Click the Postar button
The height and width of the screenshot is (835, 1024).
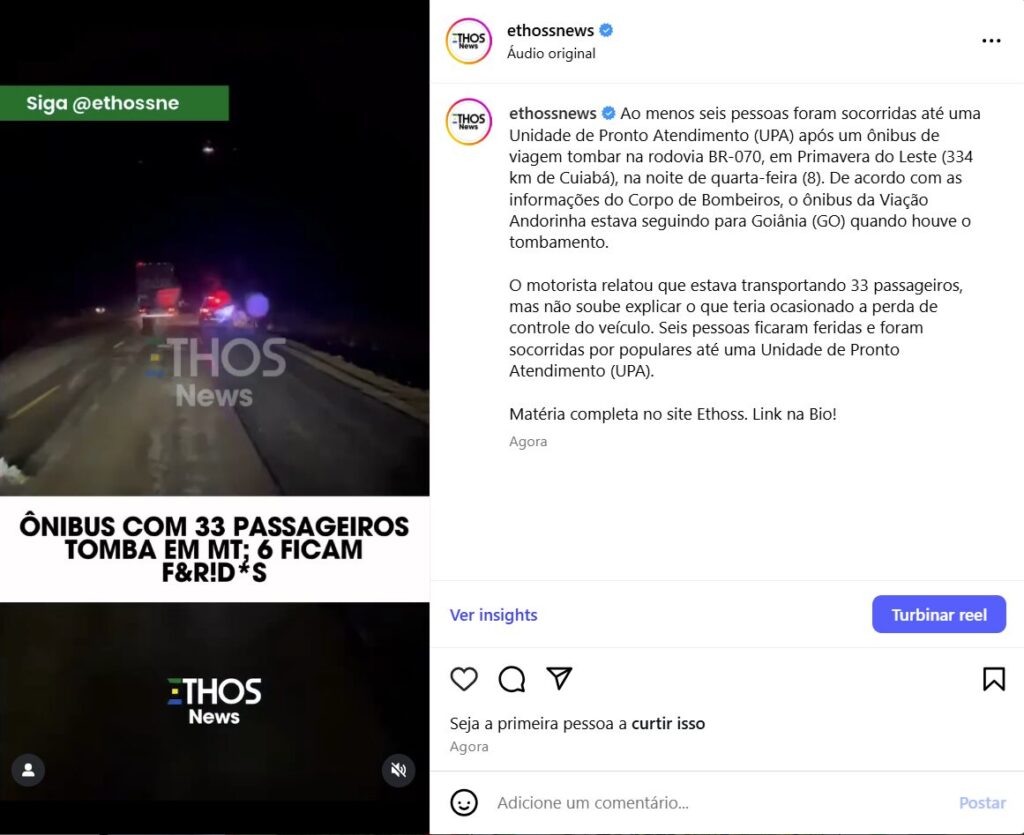click(x=982, y=802)
